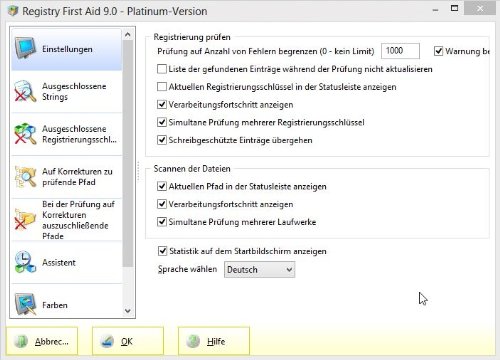500x360 pixels.
Task: Open the Hilfe button
Action: 214,341
